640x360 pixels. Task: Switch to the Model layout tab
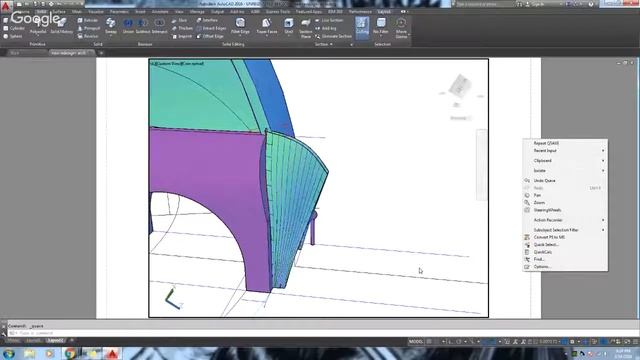(13, 340)
